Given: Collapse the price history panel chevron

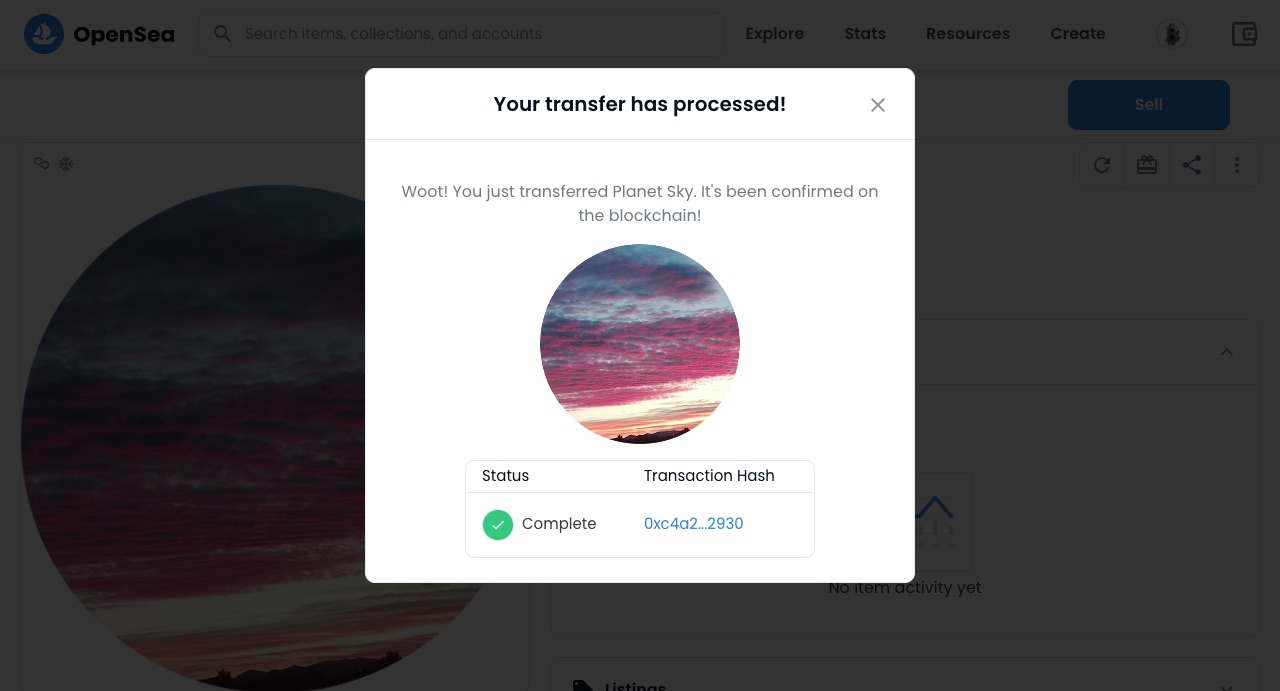Looking at the screenshot, I should click(1227, 352).
